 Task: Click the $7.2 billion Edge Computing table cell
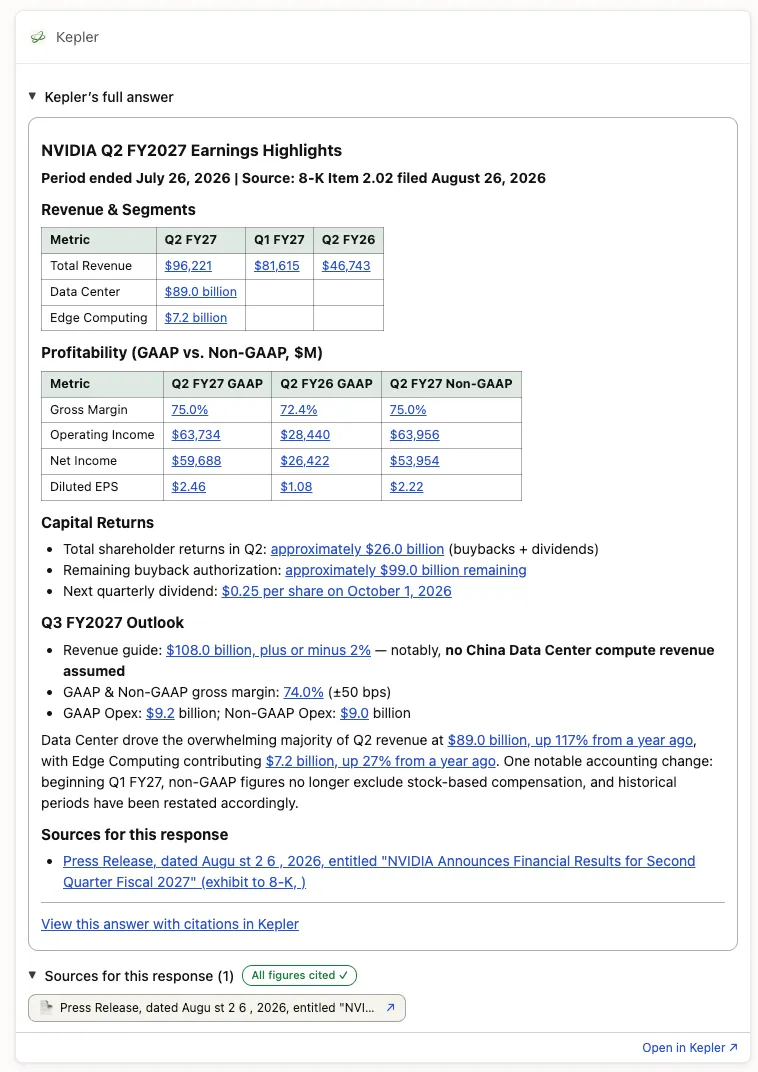pos(195,318)
